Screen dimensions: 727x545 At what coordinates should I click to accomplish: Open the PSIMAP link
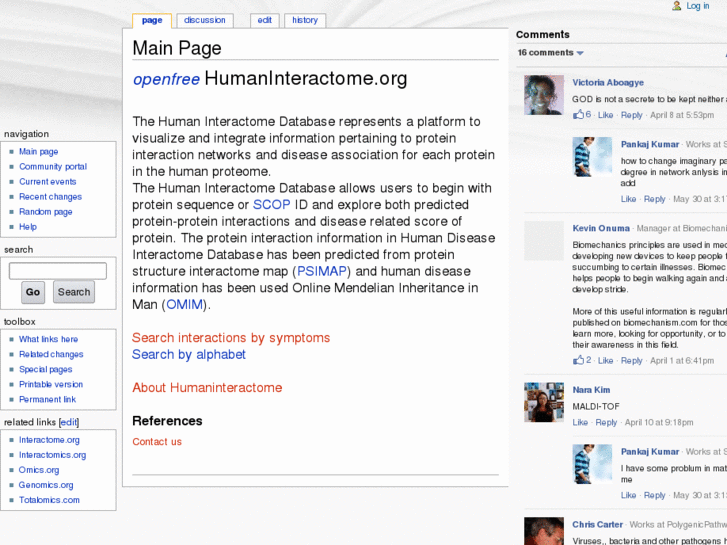(322, 271)
